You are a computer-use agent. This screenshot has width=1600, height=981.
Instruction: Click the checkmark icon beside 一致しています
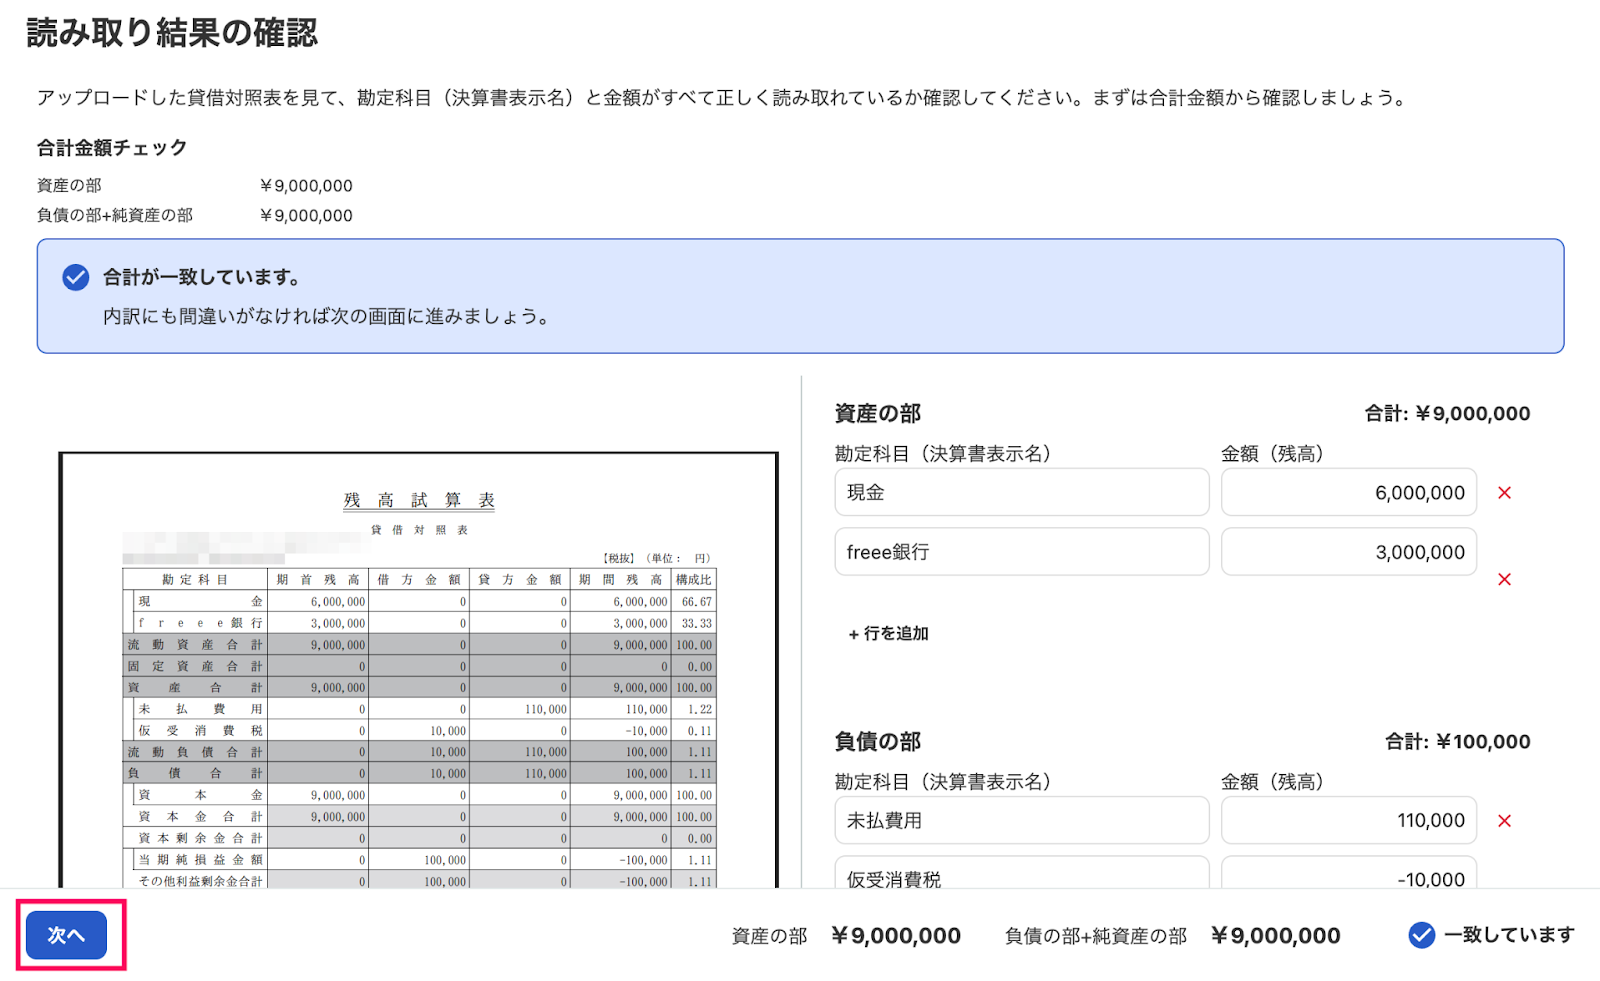(x=1421, y=935)
